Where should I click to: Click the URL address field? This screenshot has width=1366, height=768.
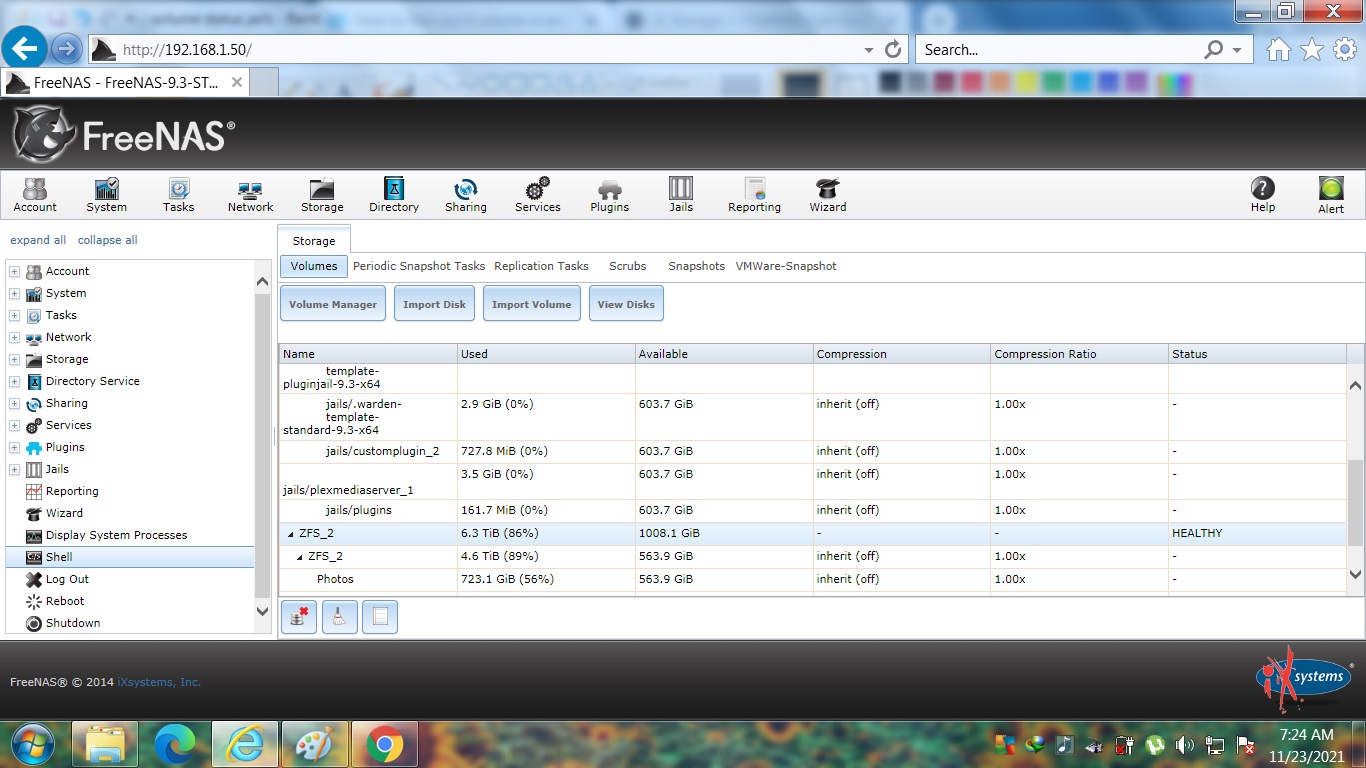click(x=490, y=49)
